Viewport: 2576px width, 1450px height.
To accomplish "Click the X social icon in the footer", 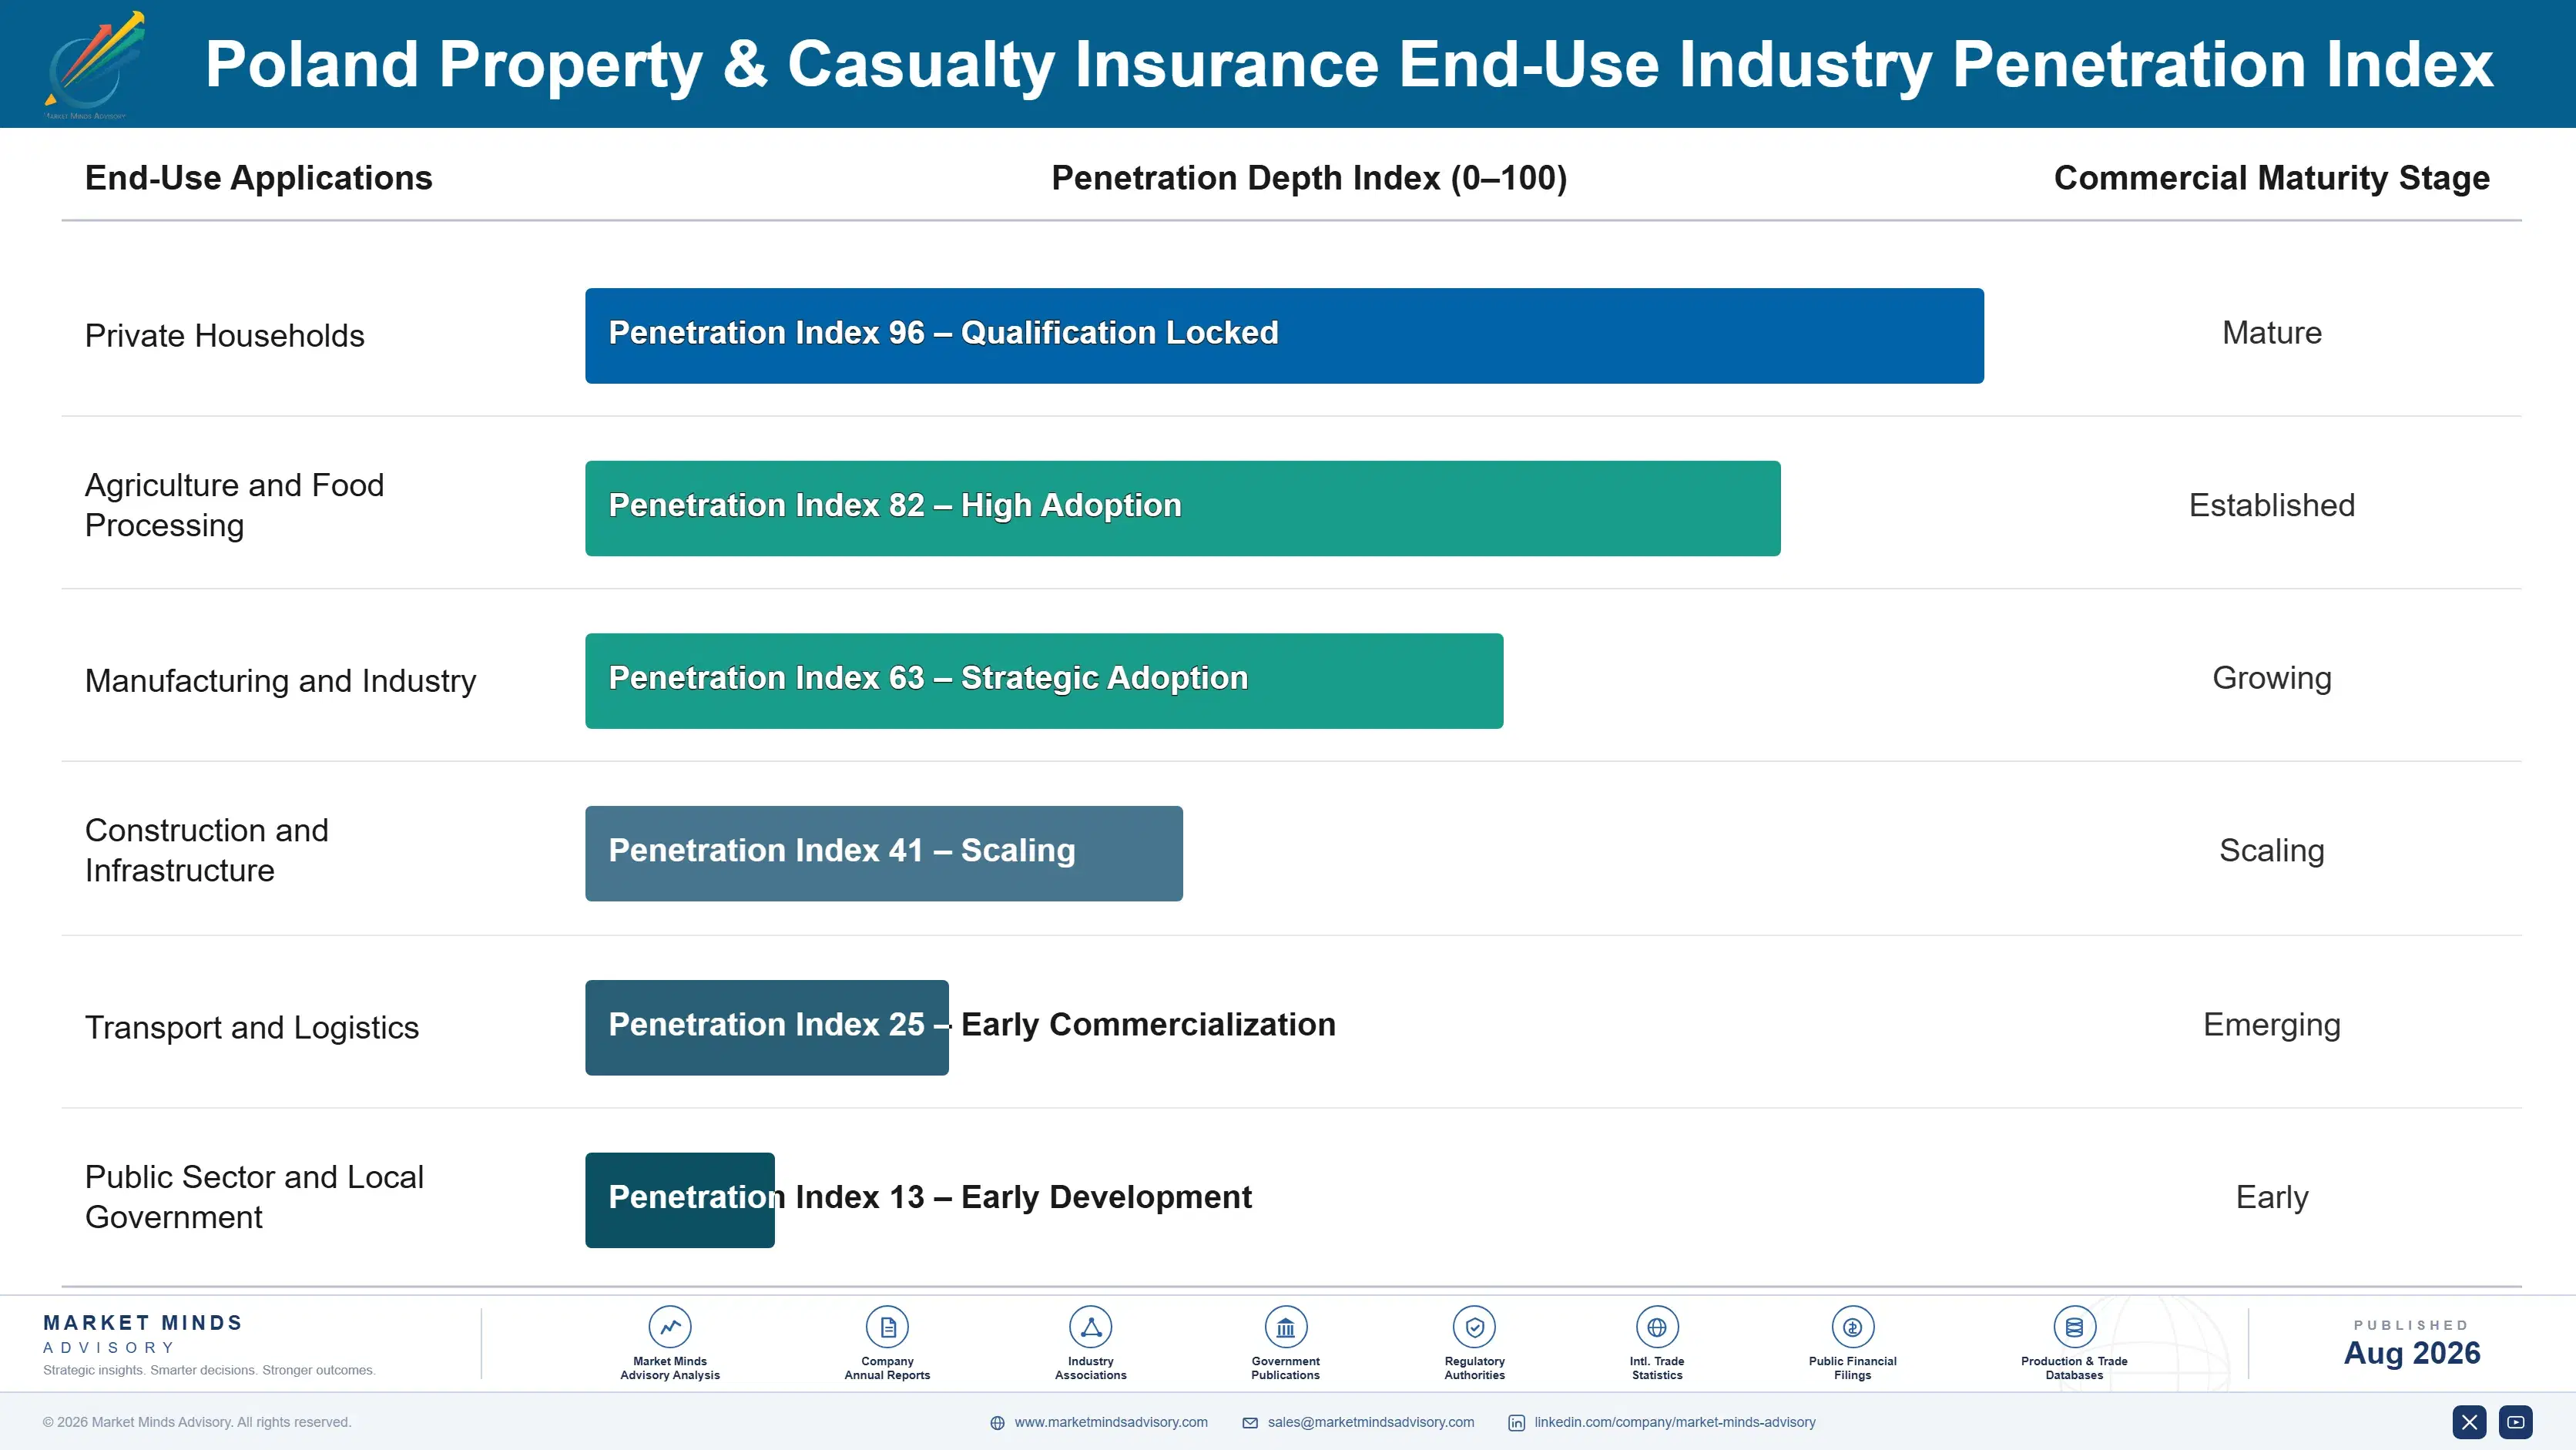I will (x=2469, y=1422).
